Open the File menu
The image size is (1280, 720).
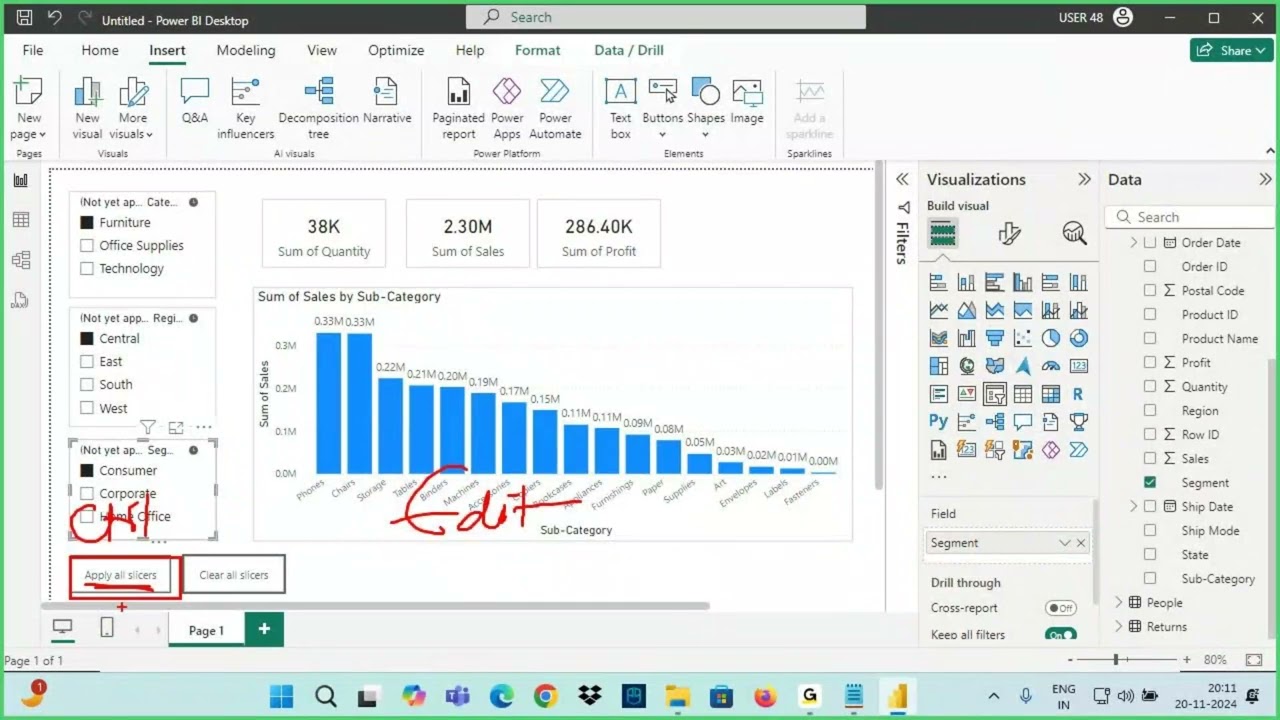(x=33, y=50)
